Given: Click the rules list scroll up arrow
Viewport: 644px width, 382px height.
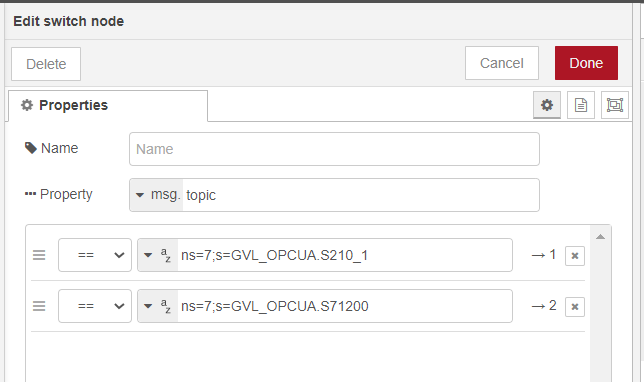Looking at the screenshot, I should tap(600, 237).
